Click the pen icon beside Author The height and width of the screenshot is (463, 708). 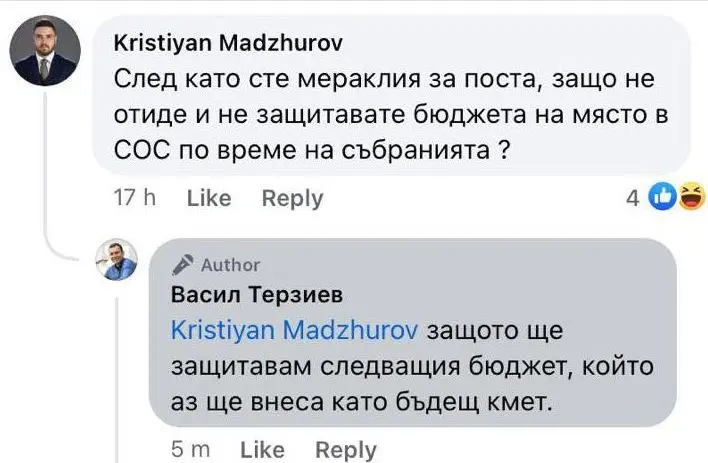coord(182,265)
